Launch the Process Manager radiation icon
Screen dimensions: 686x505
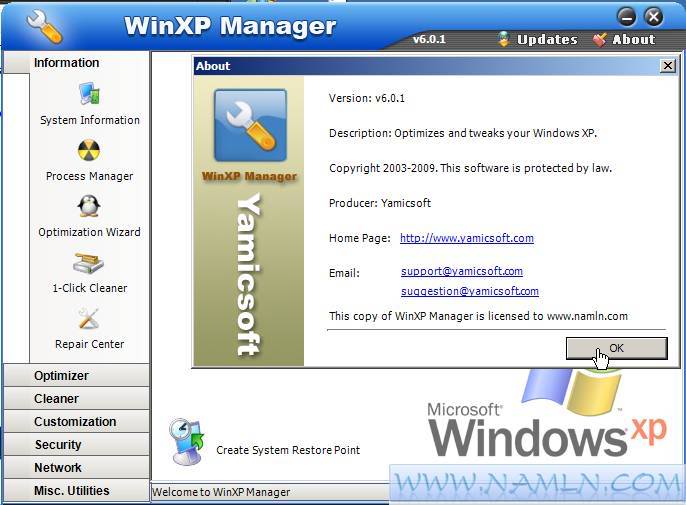89,150
